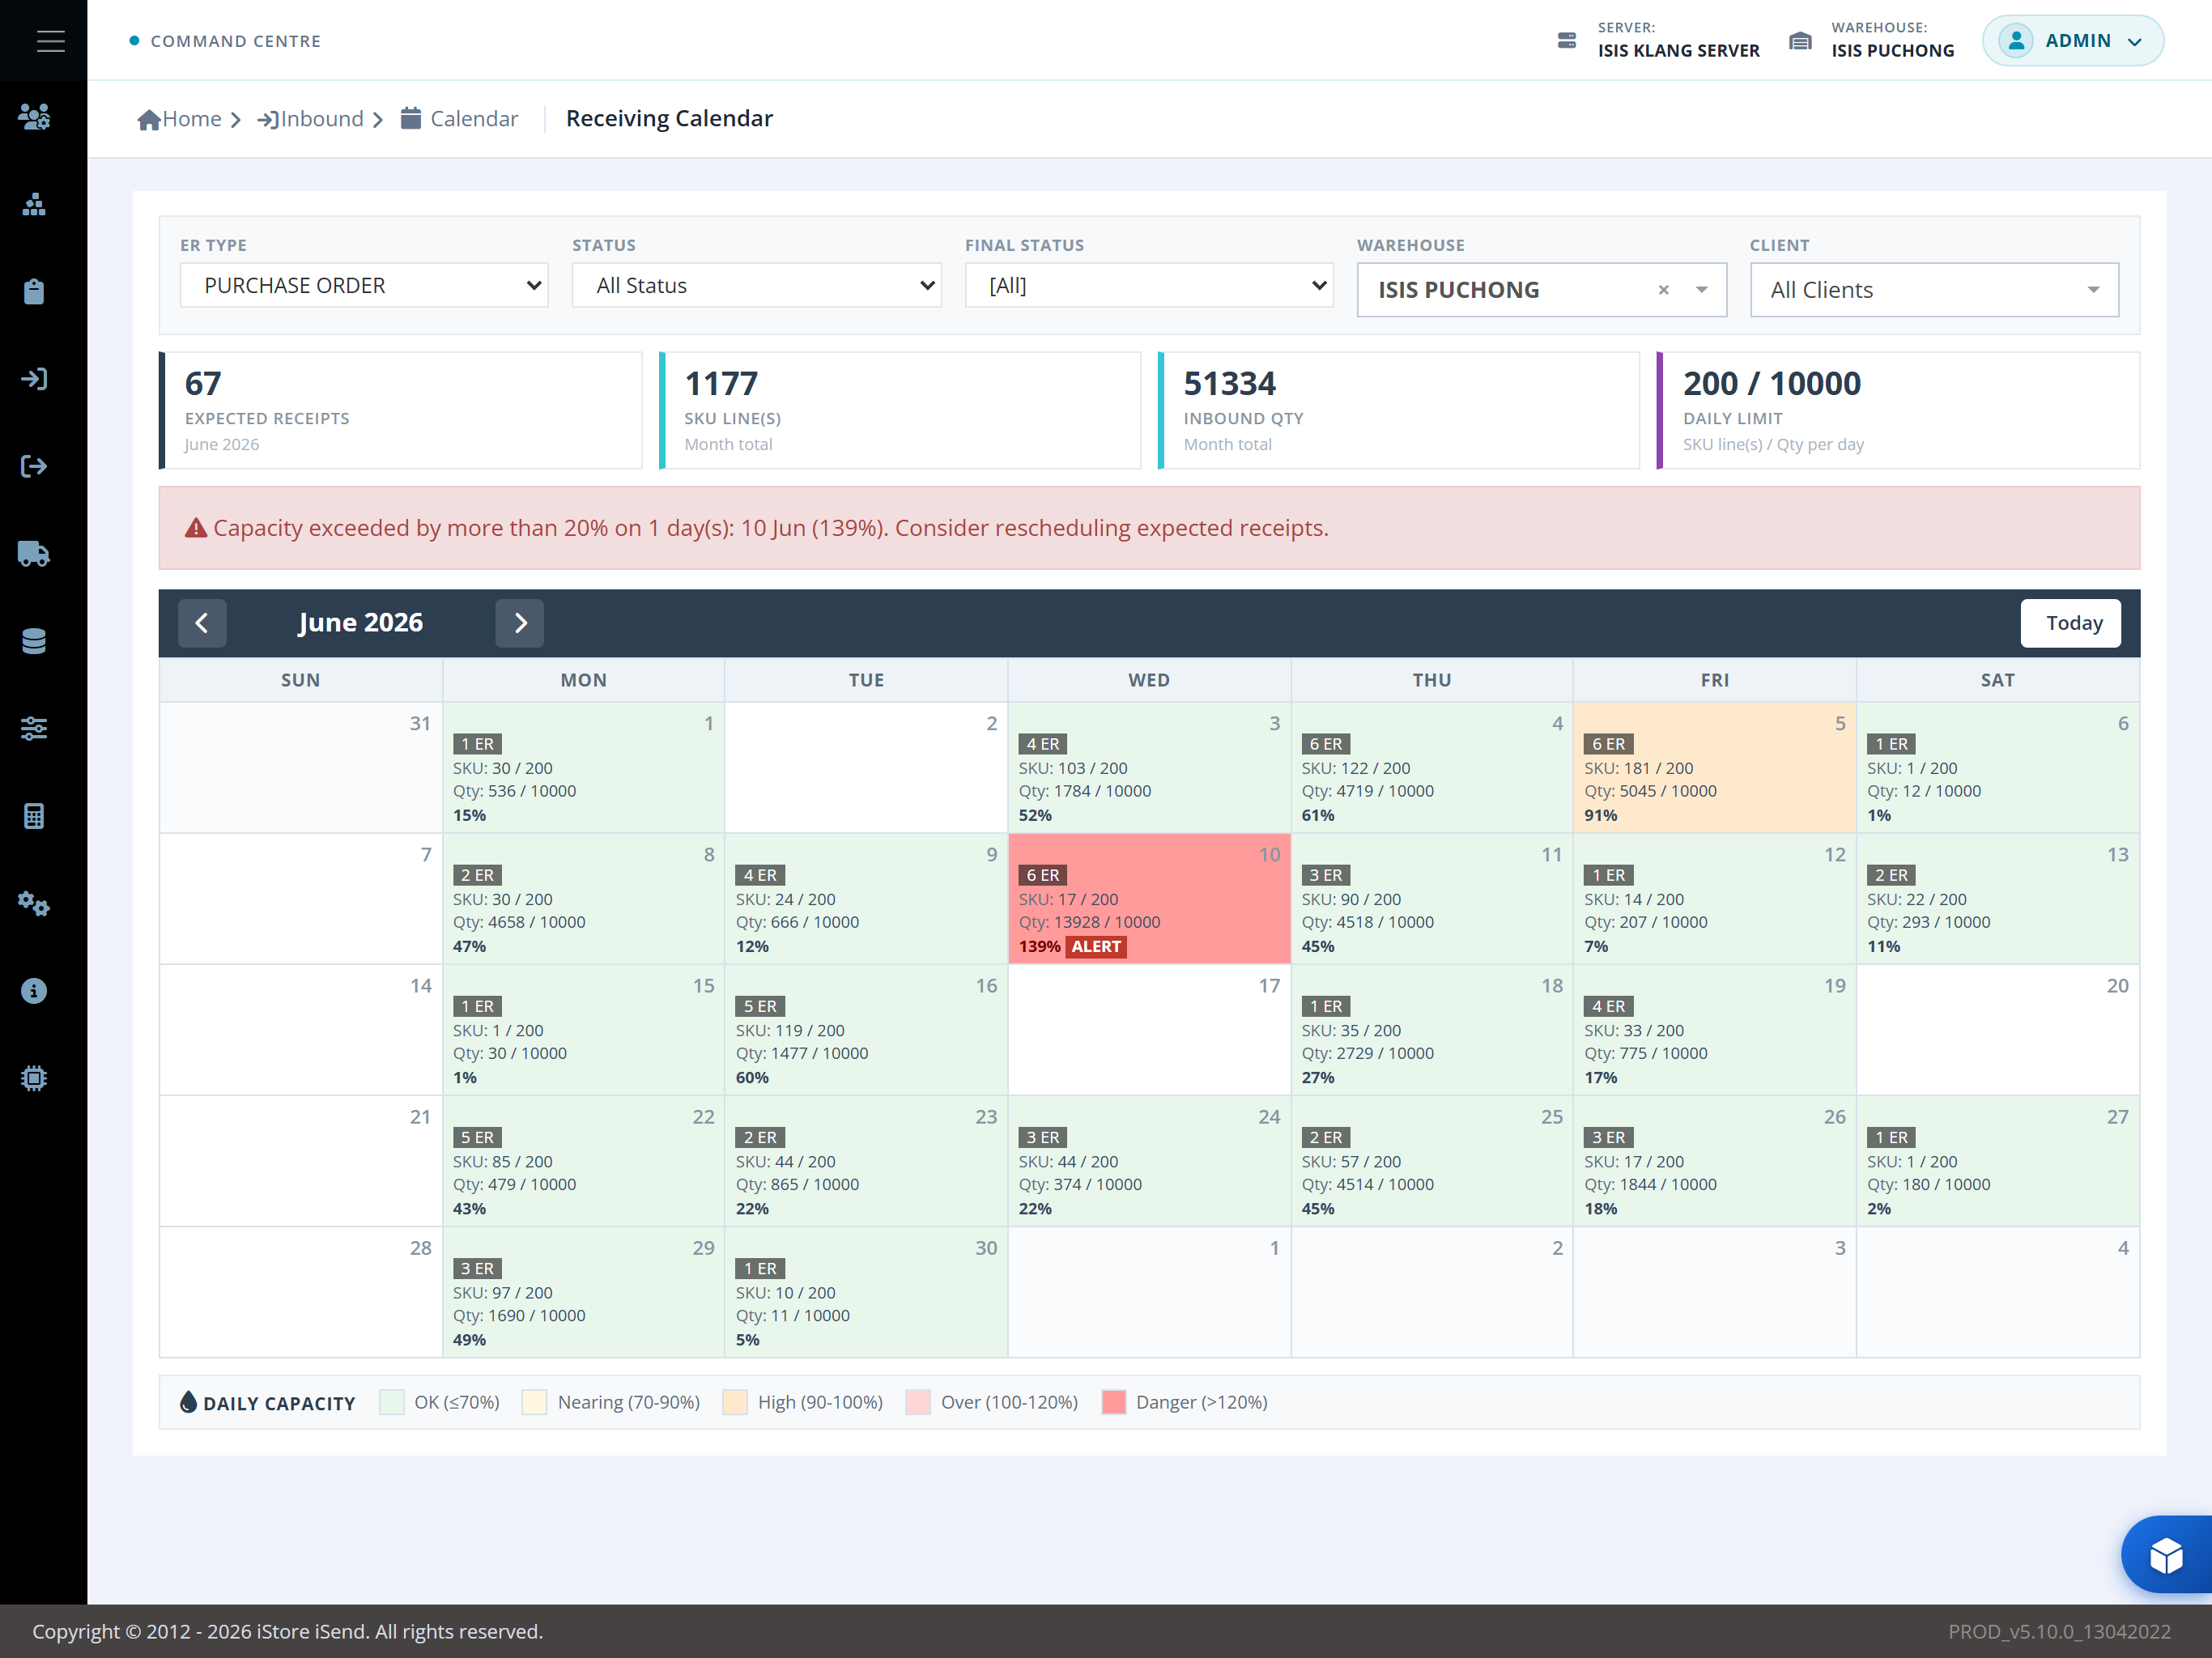
Task: Open the outbound arrow sidebar icon
Action: [x=34, y=466]
